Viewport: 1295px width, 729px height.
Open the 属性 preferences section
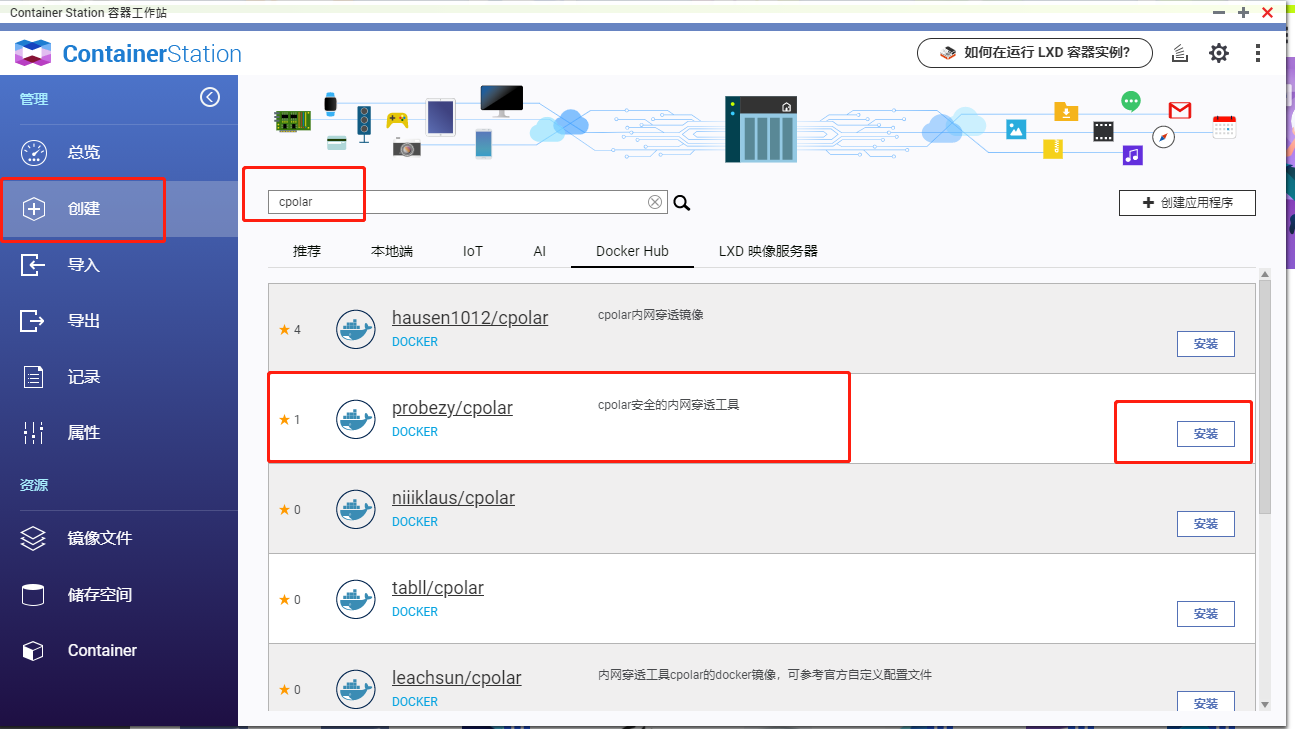(119, 433)
